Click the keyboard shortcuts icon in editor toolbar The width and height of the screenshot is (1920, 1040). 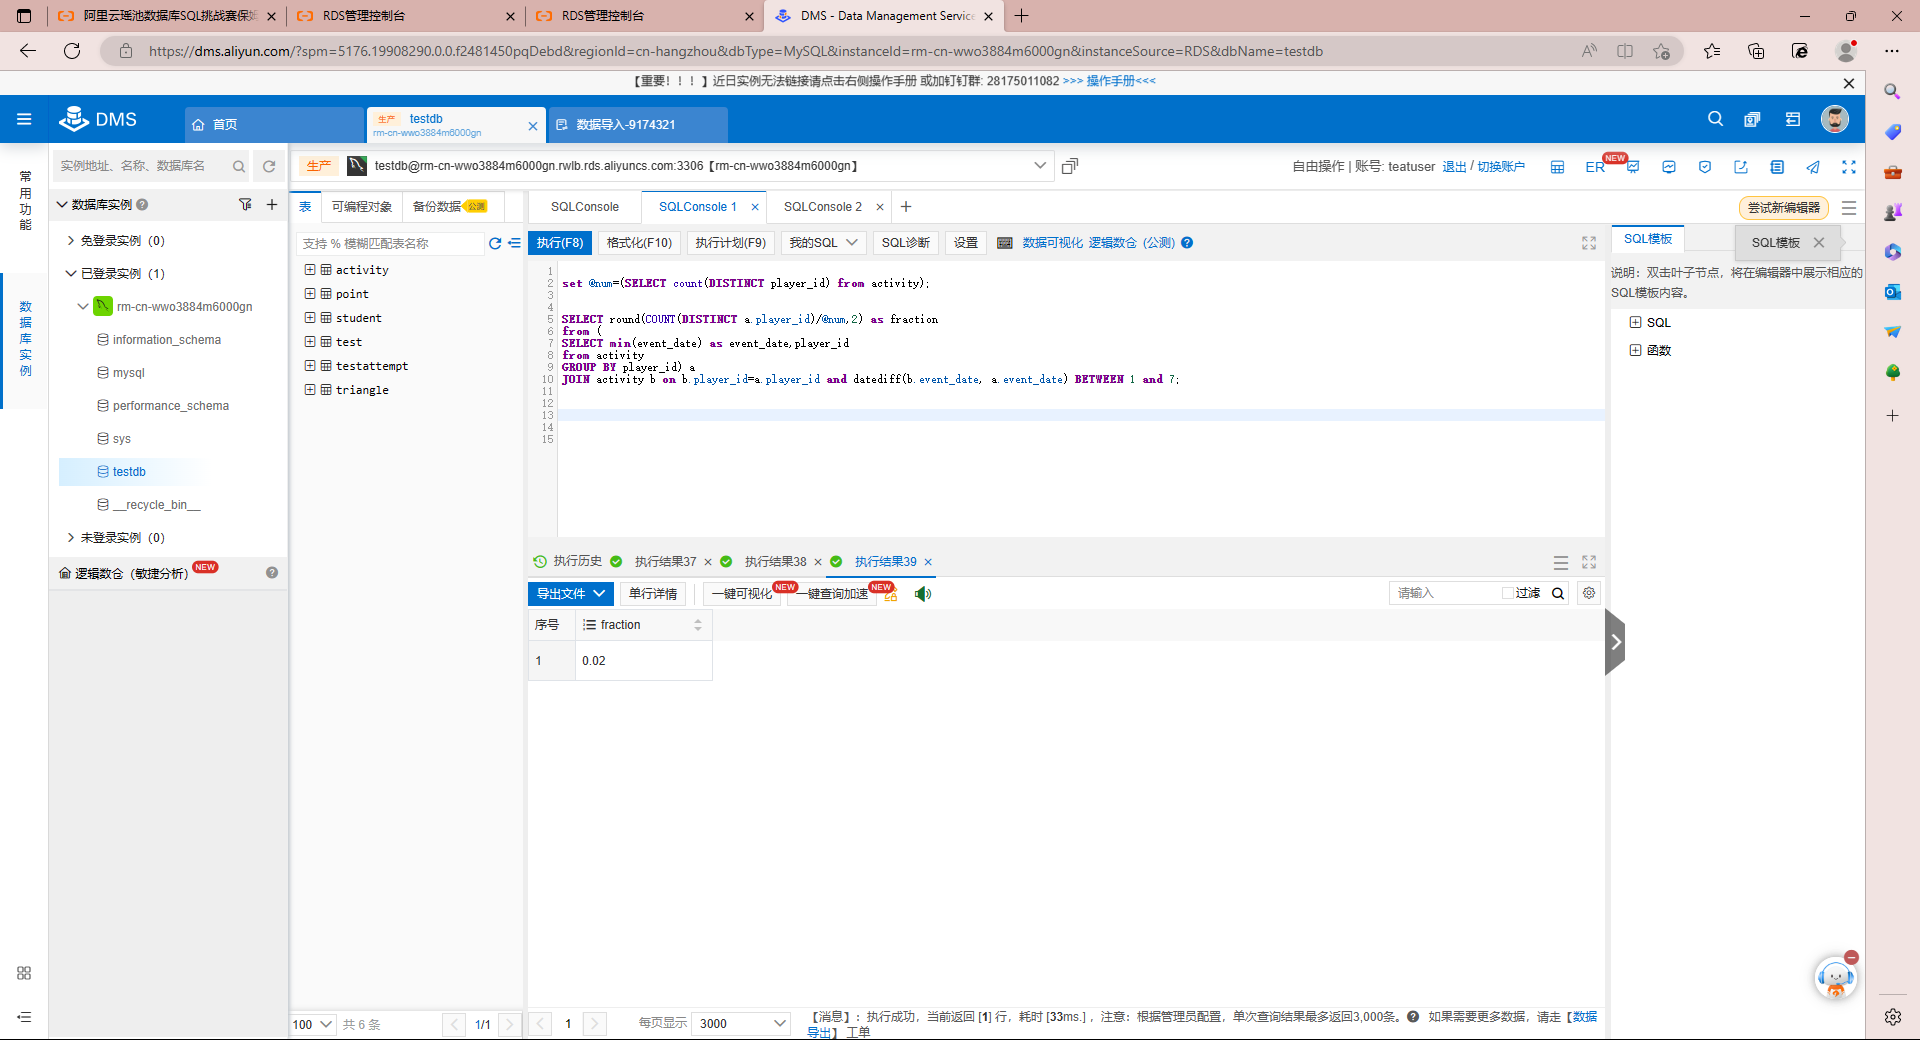coord(1005,243)
